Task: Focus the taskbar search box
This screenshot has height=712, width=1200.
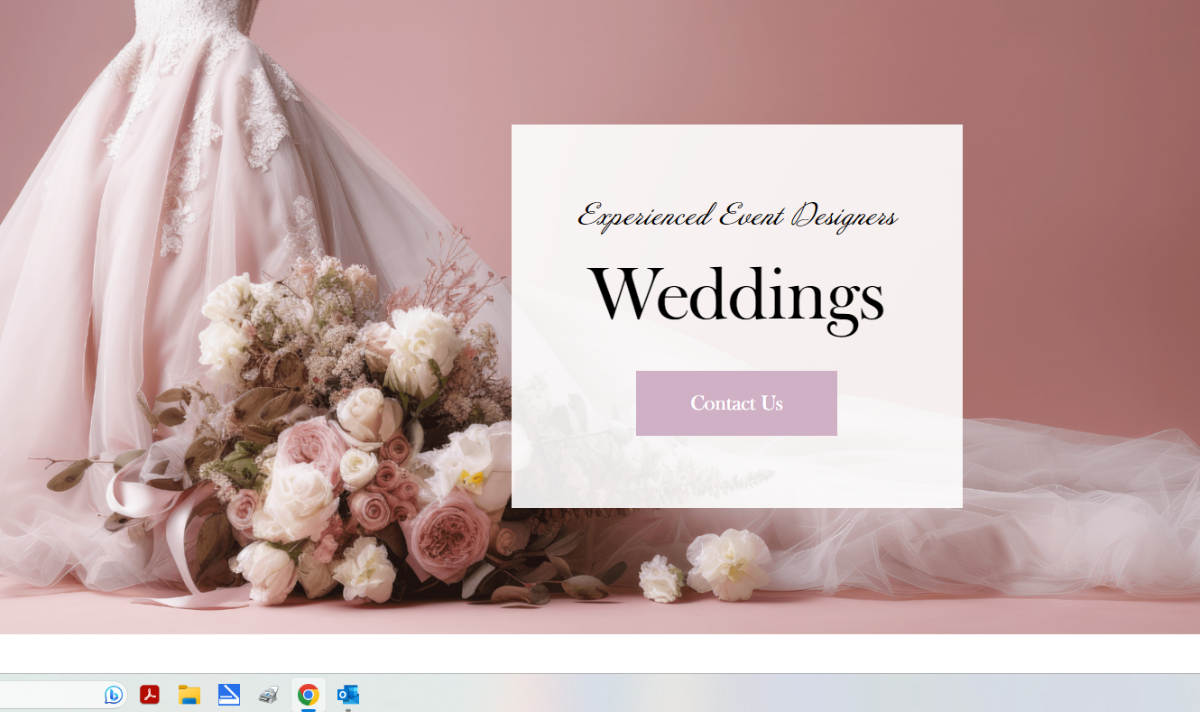Action: point(50,694)
